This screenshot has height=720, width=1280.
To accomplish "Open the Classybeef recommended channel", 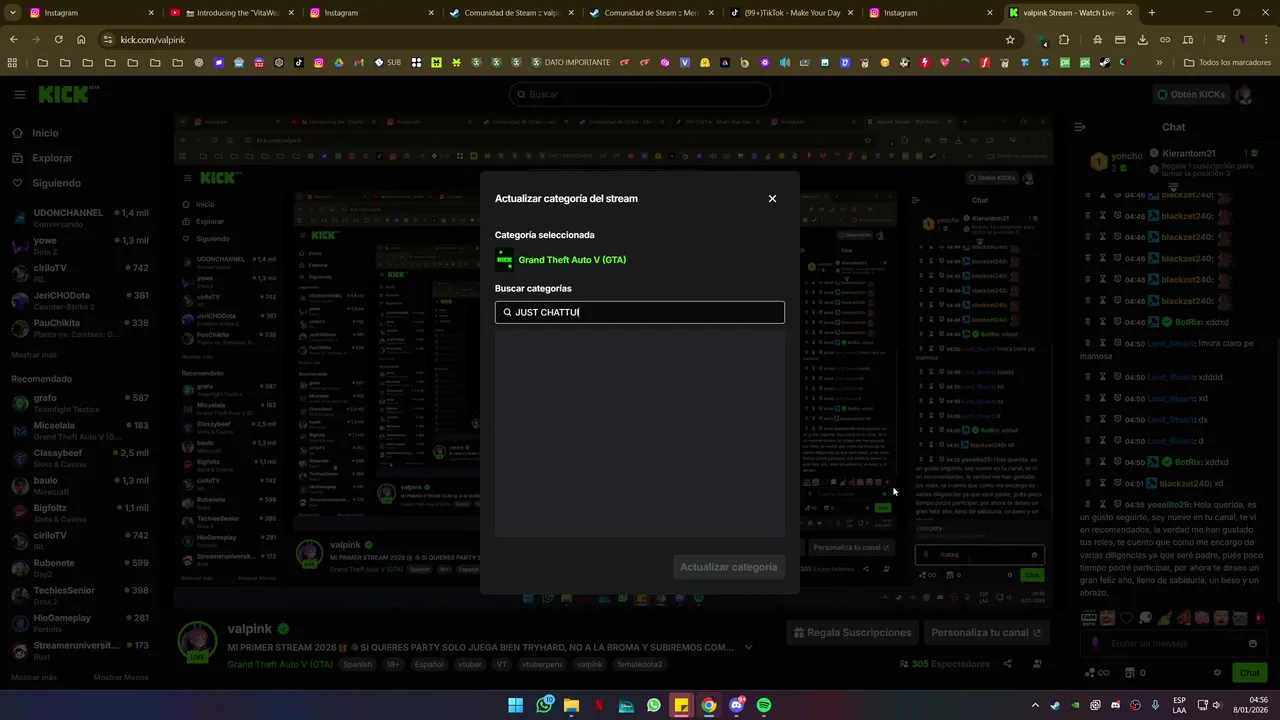I will pyautogui.click(x=80, y=458).
